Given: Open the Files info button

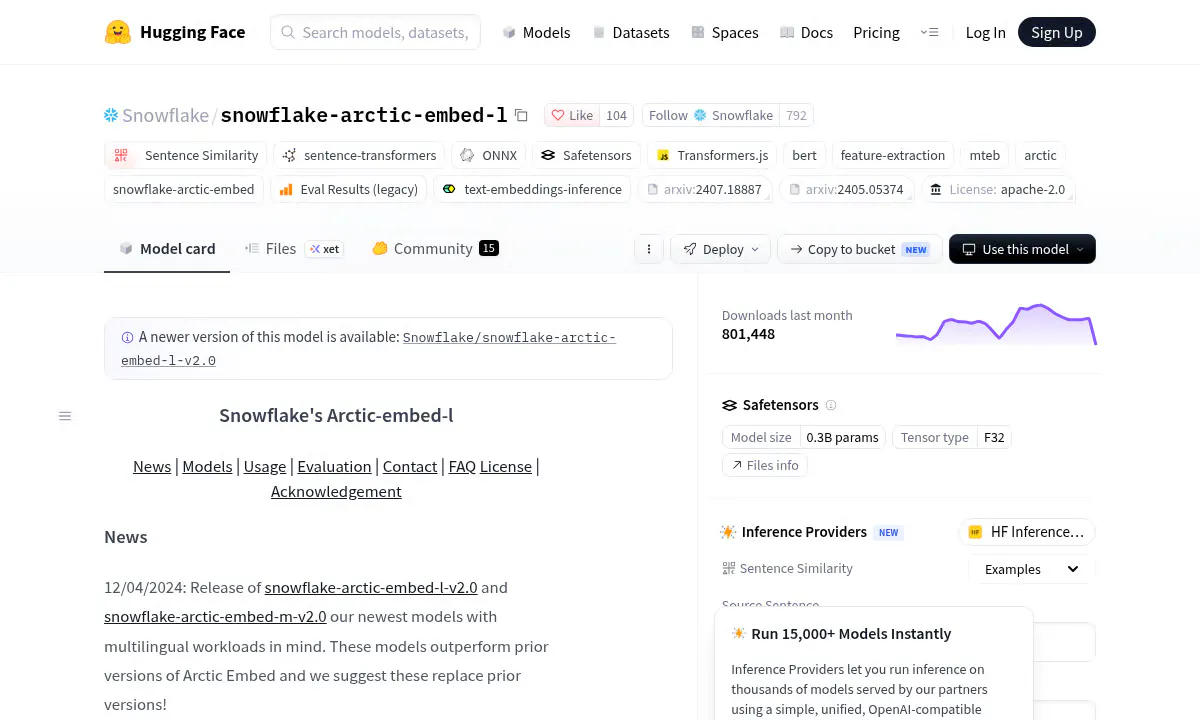Looking at the screenshot, I should 765,465.
